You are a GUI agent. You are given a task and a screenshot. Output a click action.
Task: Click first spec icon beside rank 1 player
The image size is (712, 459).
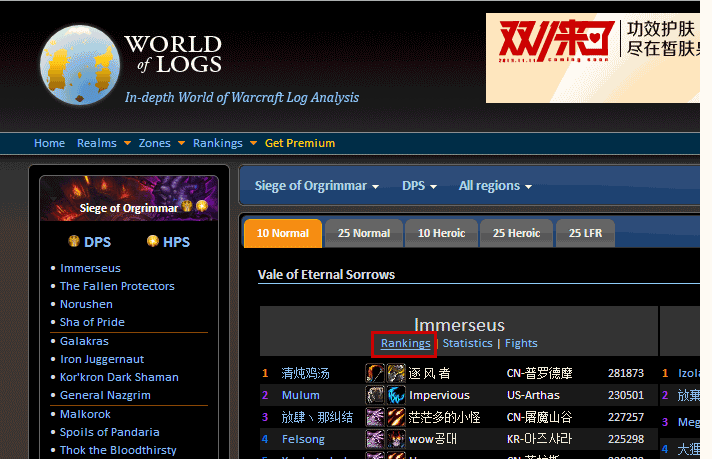tap(375, 373)
